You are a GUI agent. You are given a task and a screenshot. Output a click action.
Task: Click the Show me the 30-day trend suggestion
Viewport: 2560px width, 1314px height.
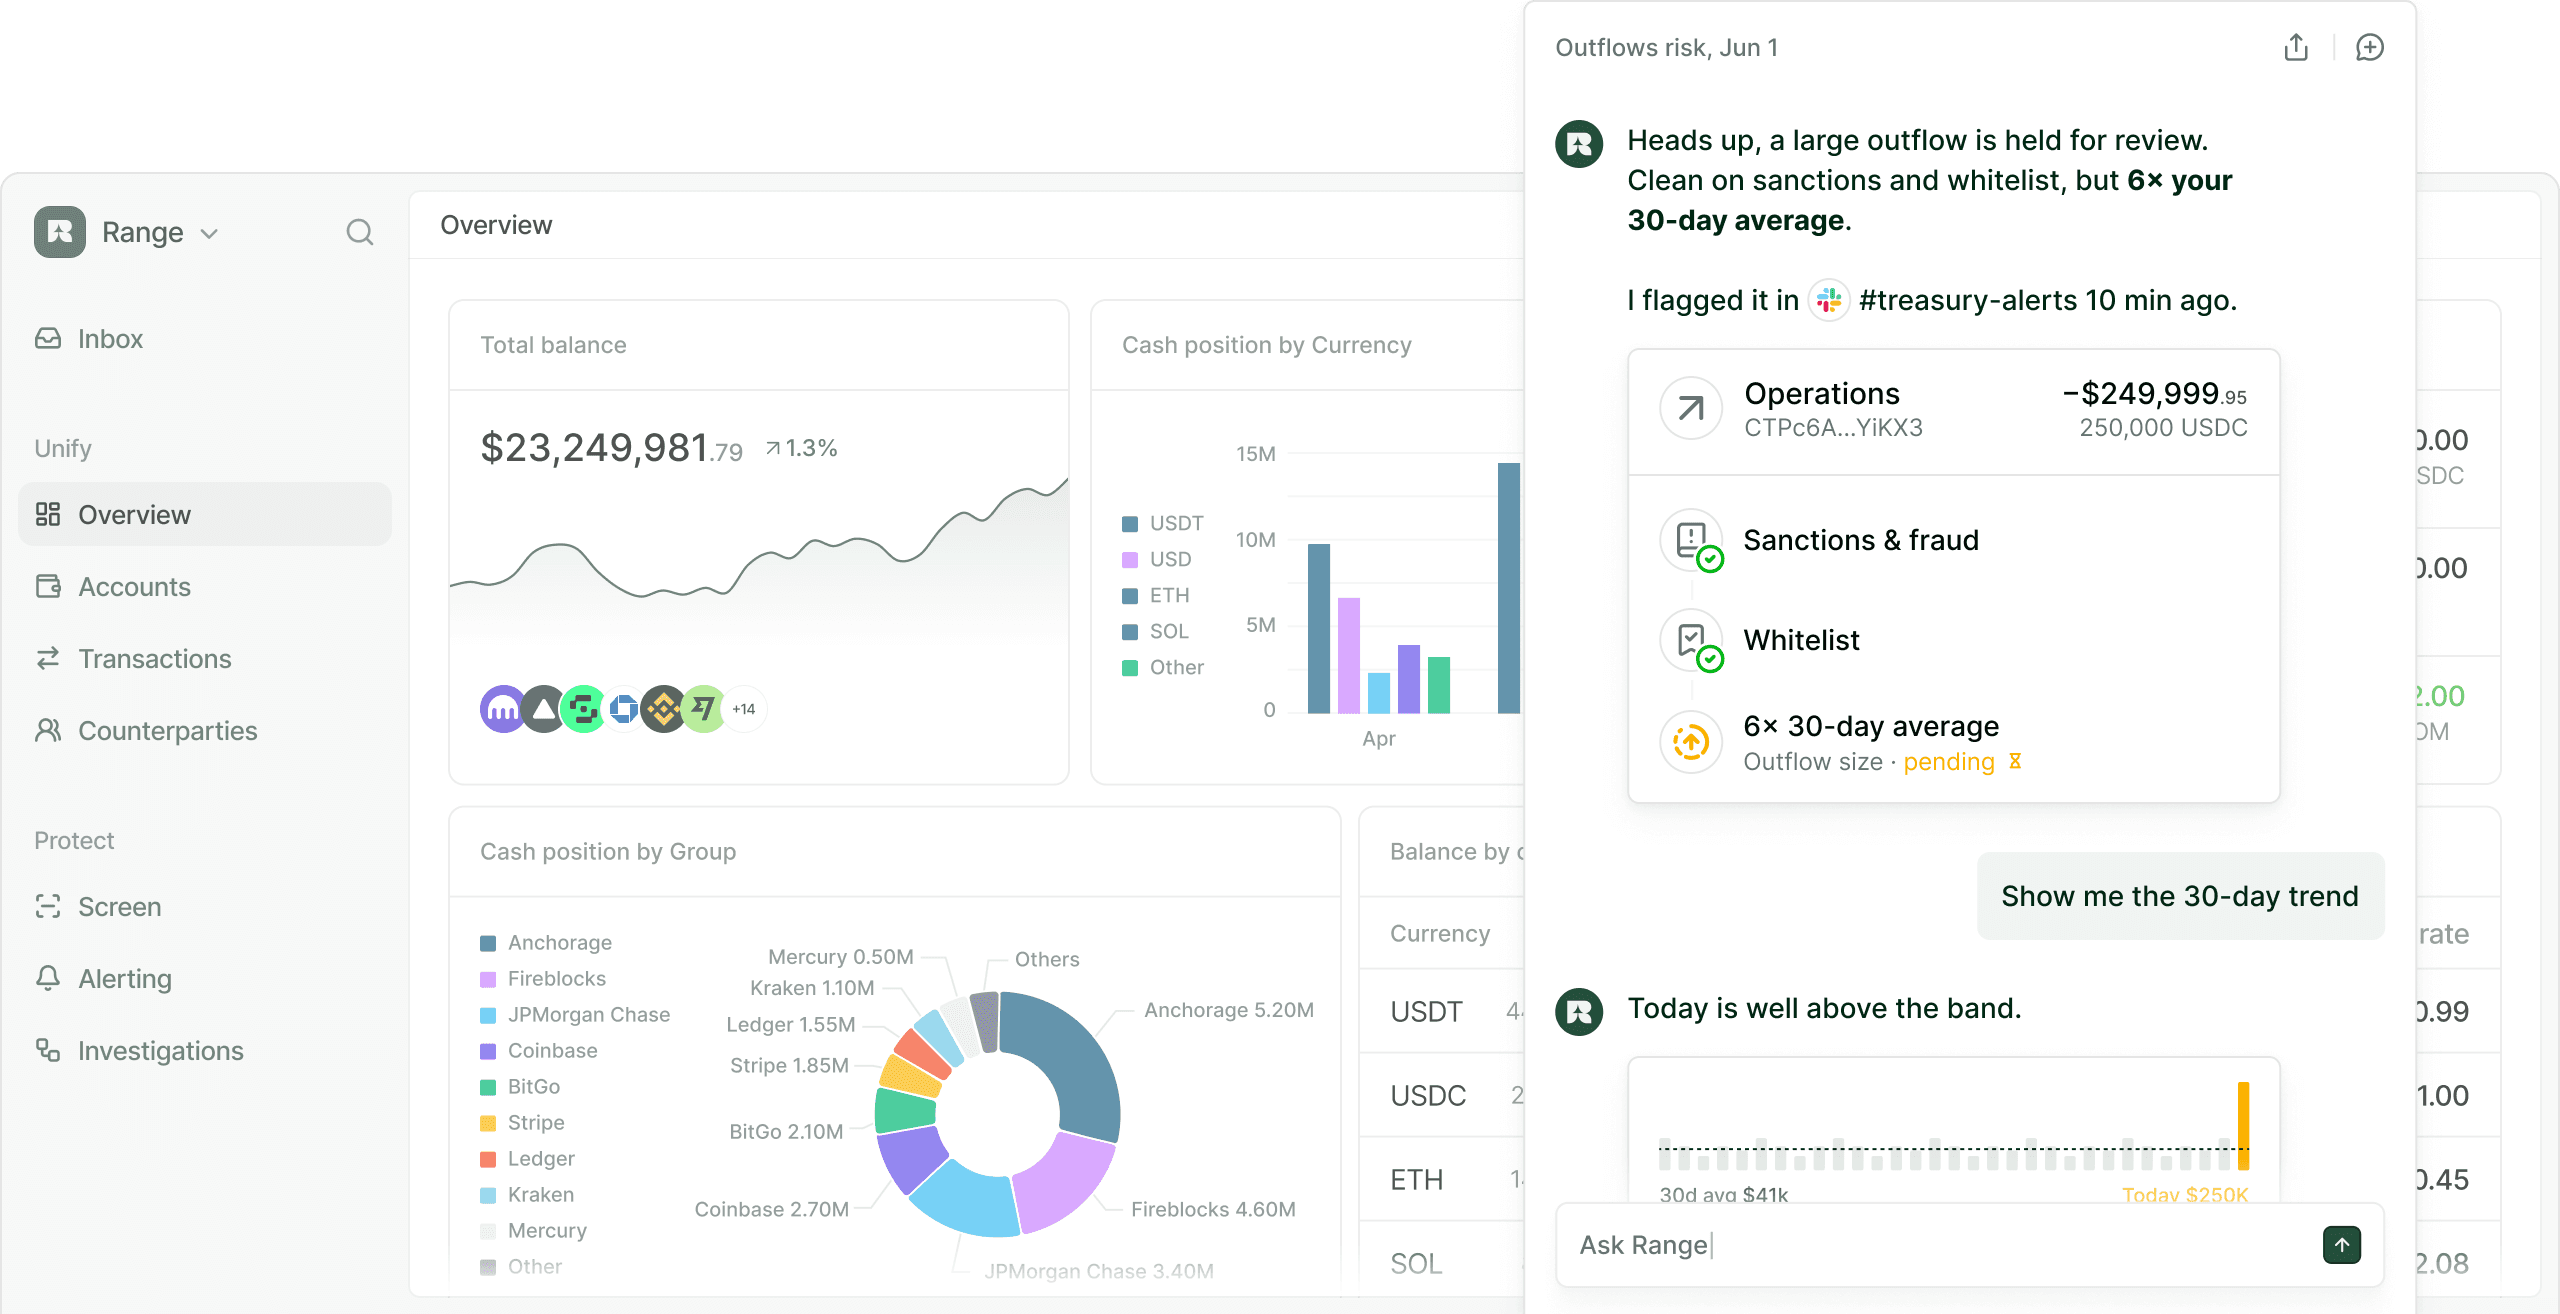click(x=2180, y=896)
